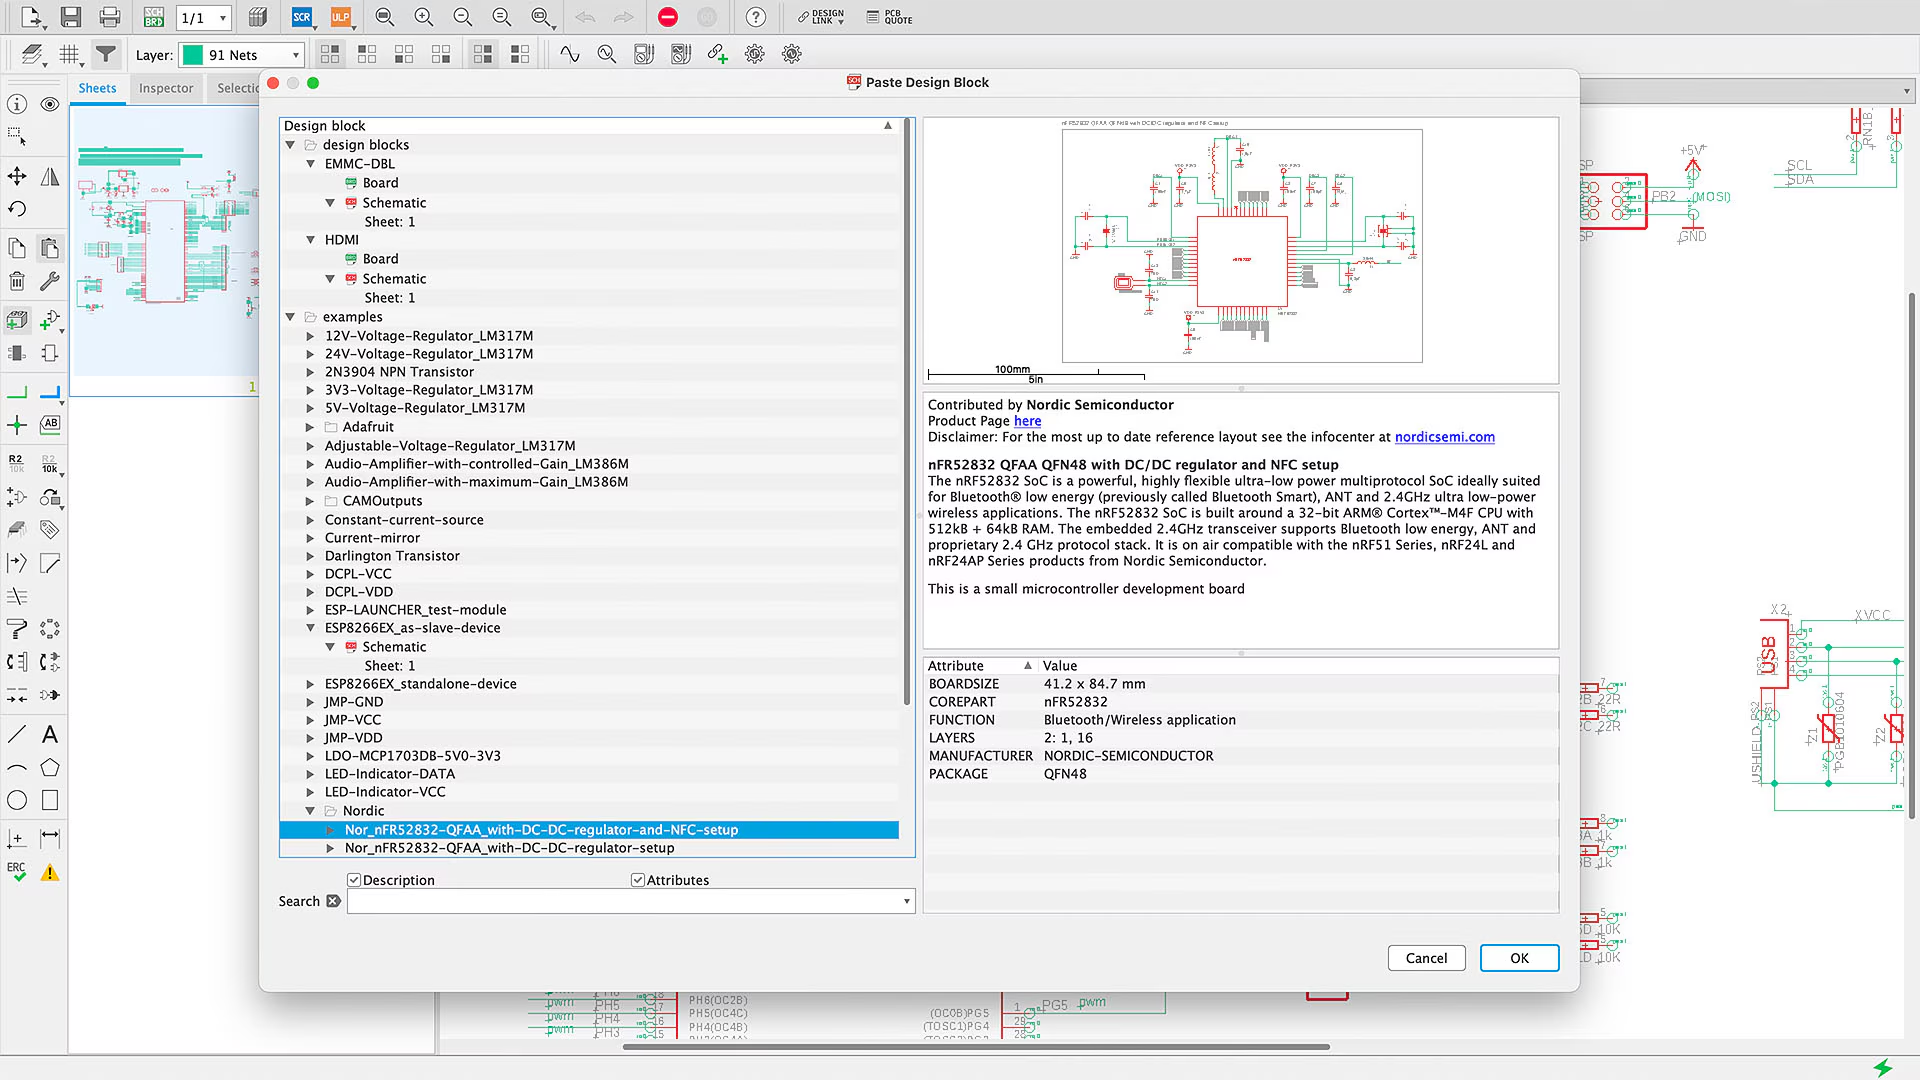Viewport: 1920px width, 1080px height.
Task: Click the Save icon in toolbar
Action: coord(71,17)
